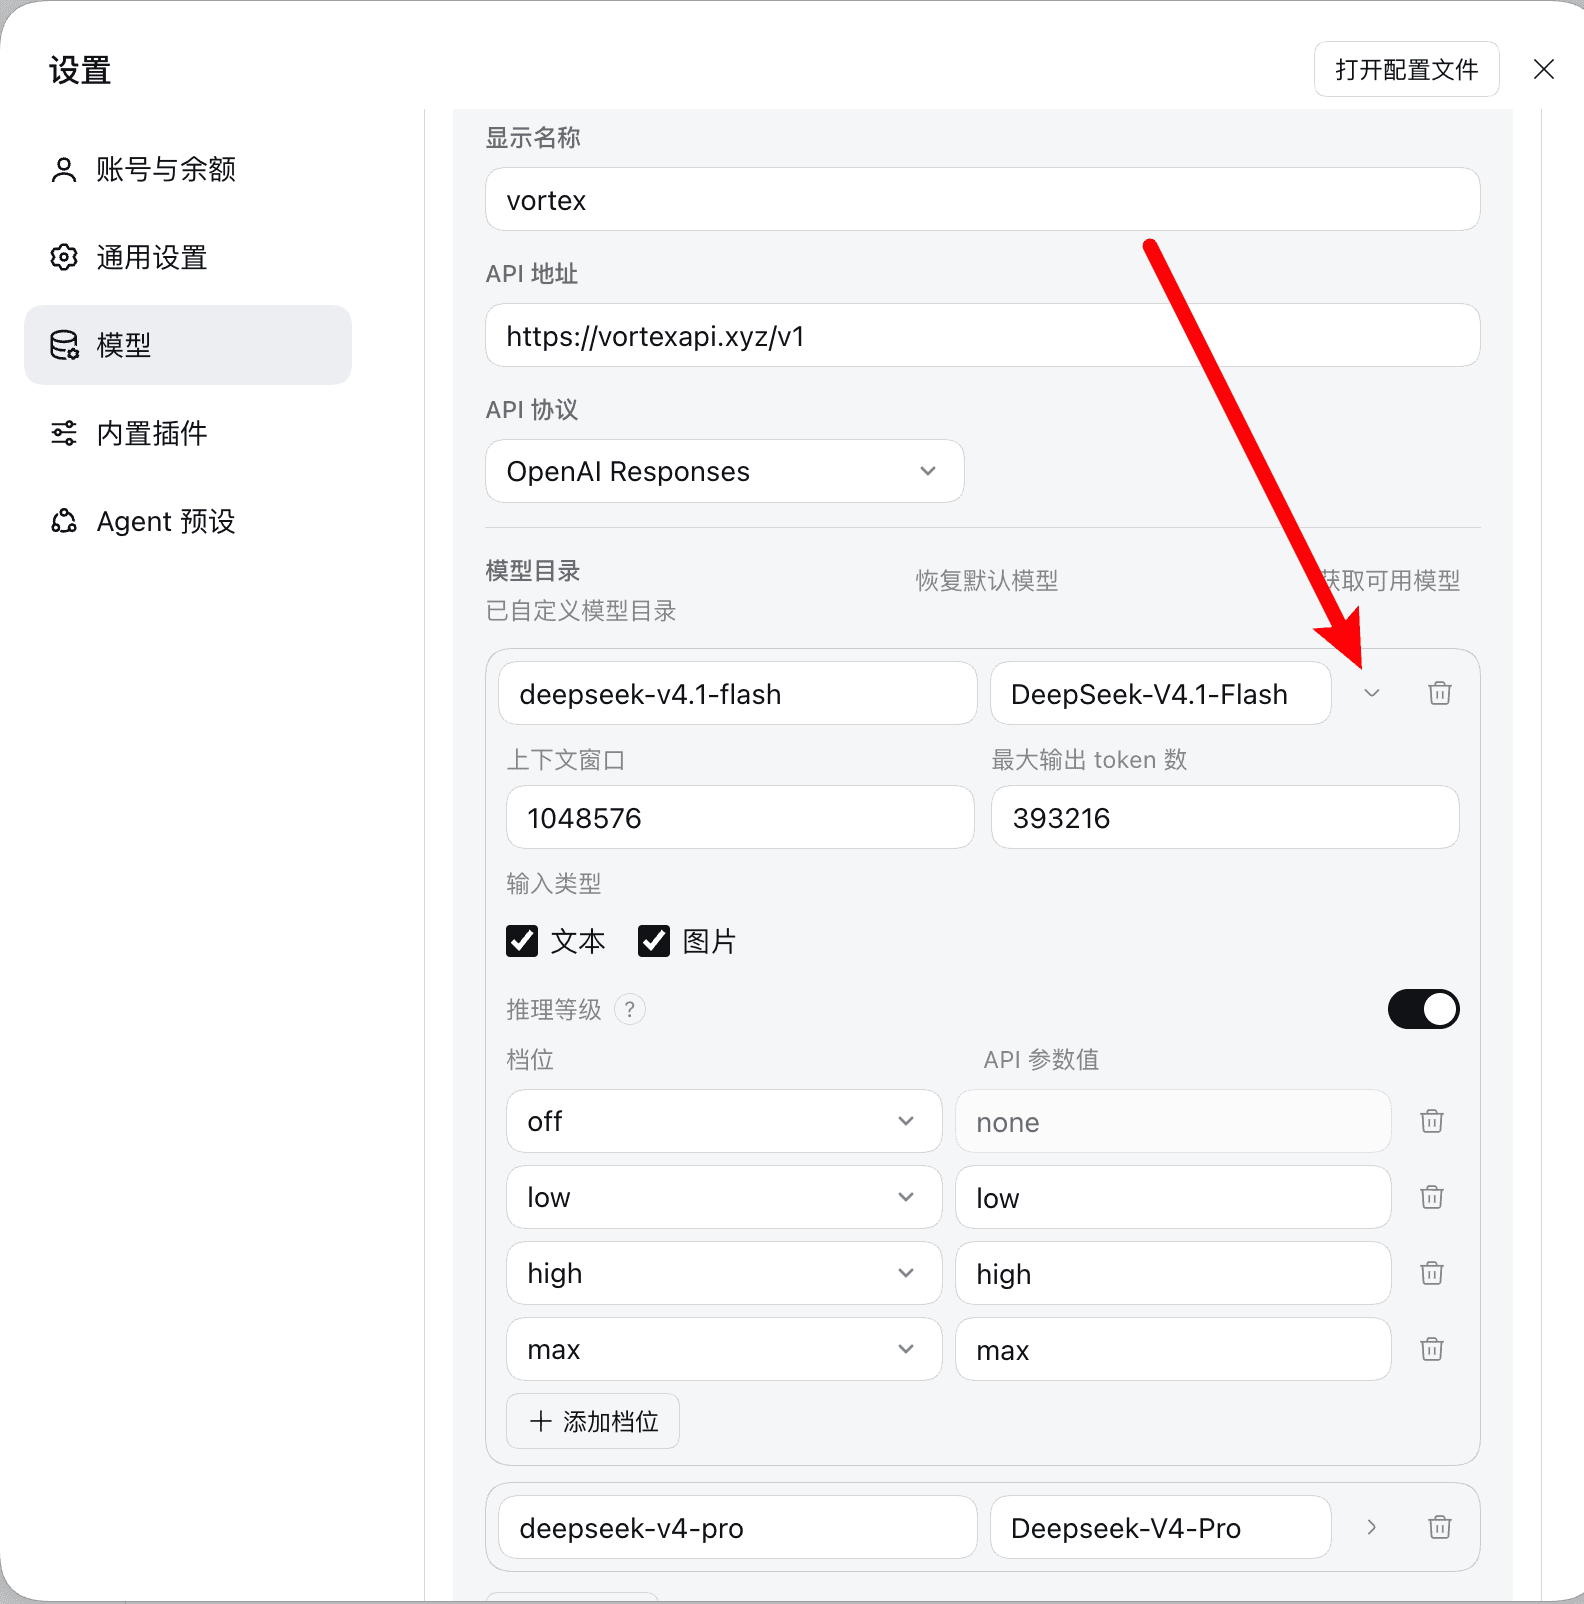Click the max API 参数值 field
This screenshot has height=1604, width=1584.
[x=1173, y=1349]
